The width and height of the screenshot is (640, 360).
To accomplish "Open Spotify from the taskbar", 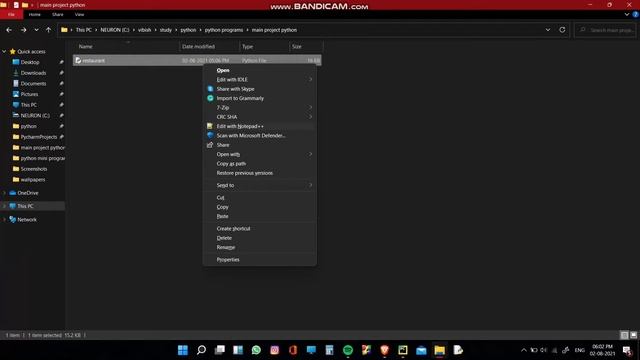I will point(348,350).
